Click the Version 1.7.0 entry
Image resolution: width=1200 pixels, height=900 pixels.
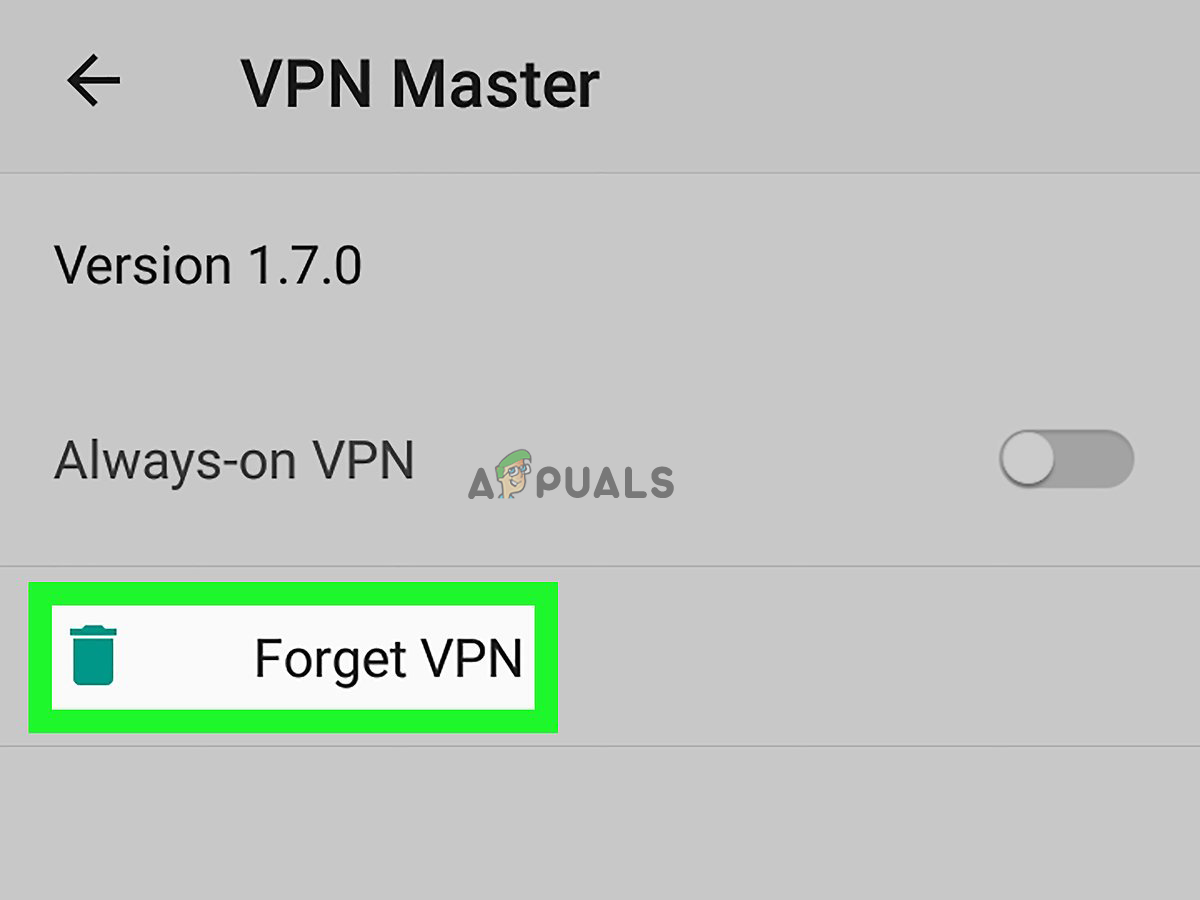[208, 266]
